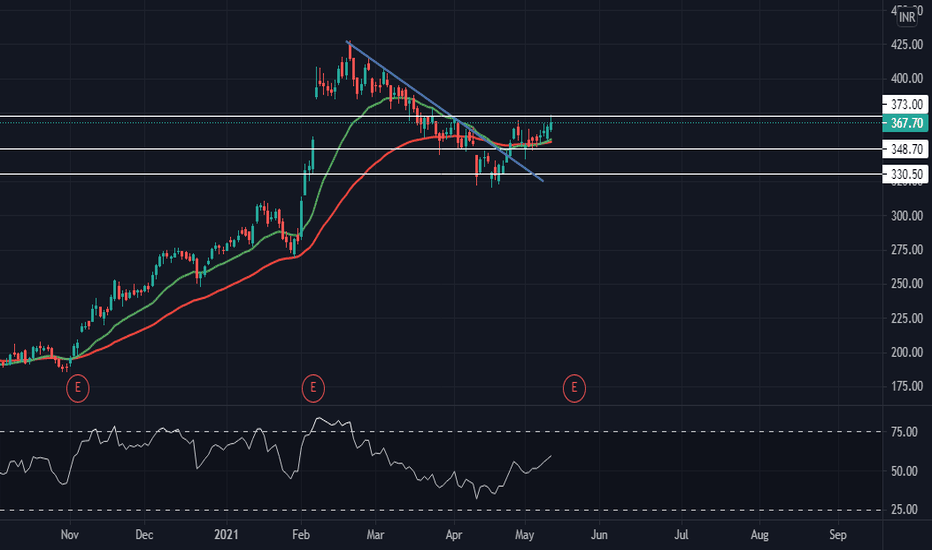Click the Jul label on time axis

681,535
